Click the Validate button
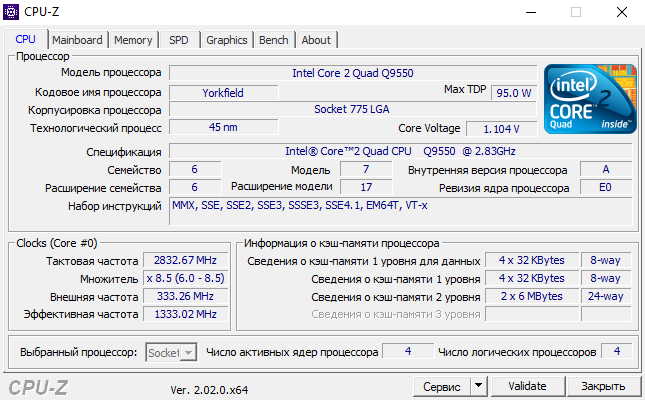645x400 pixels. (x=527, y=386)
